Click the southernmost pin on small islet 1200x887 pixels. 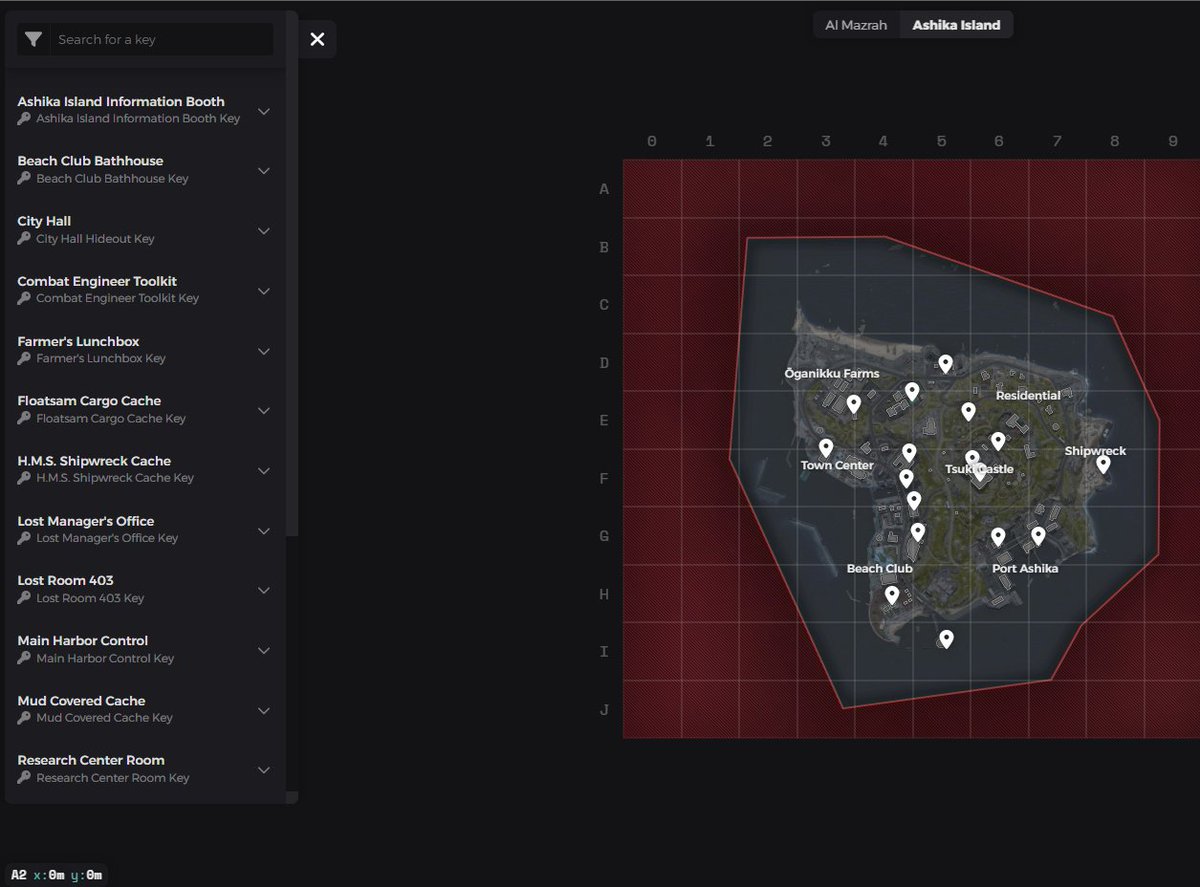(946, 639)
